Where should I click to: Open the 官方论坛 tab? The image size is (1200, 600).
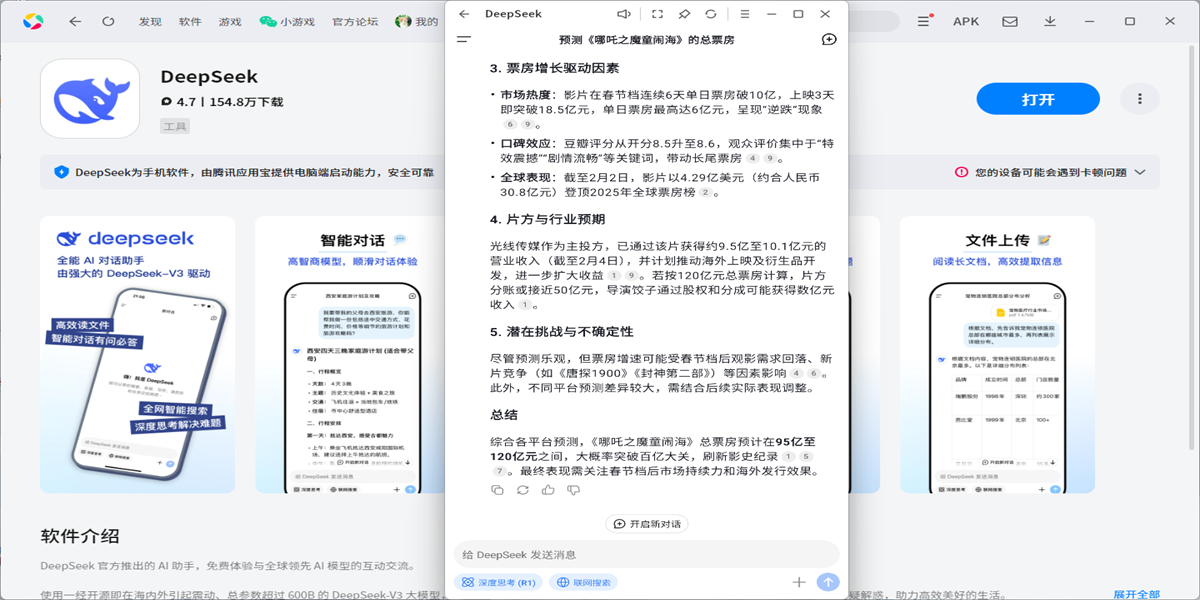click(355, 21)
